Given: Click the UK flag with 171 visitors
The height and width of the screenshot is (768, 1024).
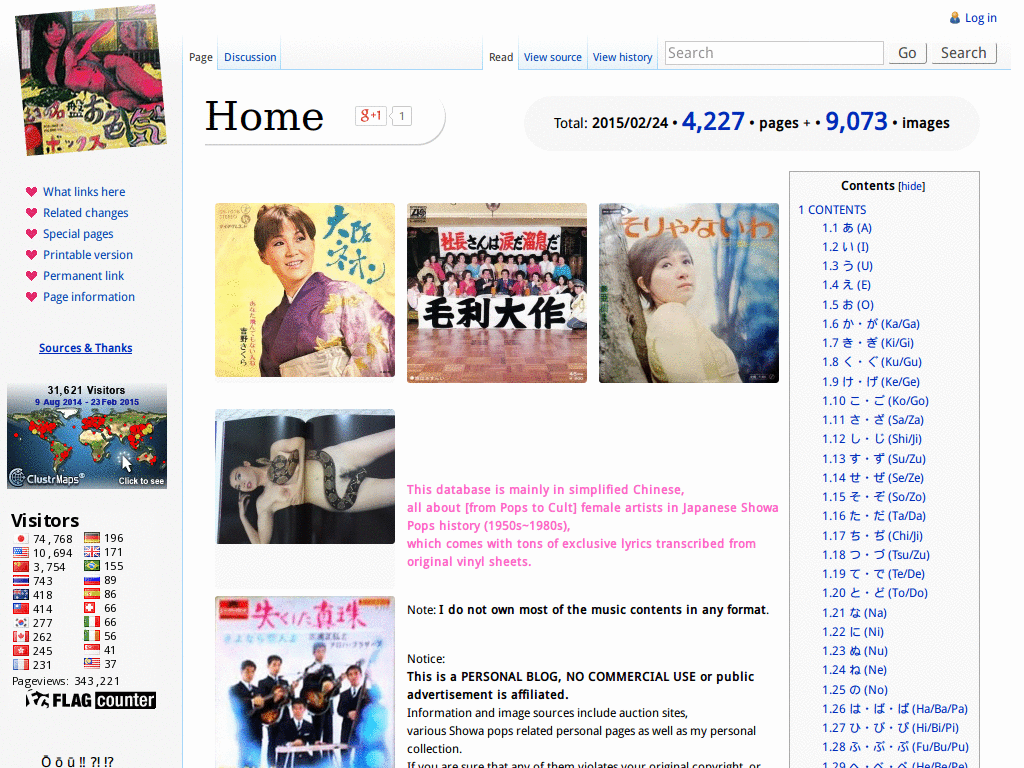Looking at the screenshot, I should tap(92, 552).
